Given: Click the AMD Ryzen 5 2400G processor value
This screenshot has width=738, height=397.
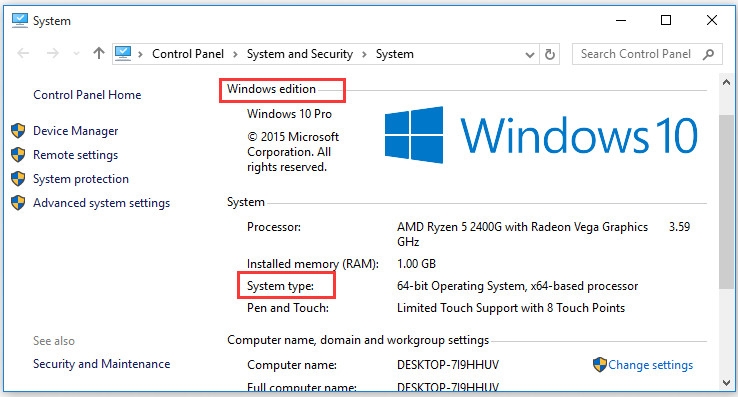Looking at the screenshot, I should (x=522, y=227).
